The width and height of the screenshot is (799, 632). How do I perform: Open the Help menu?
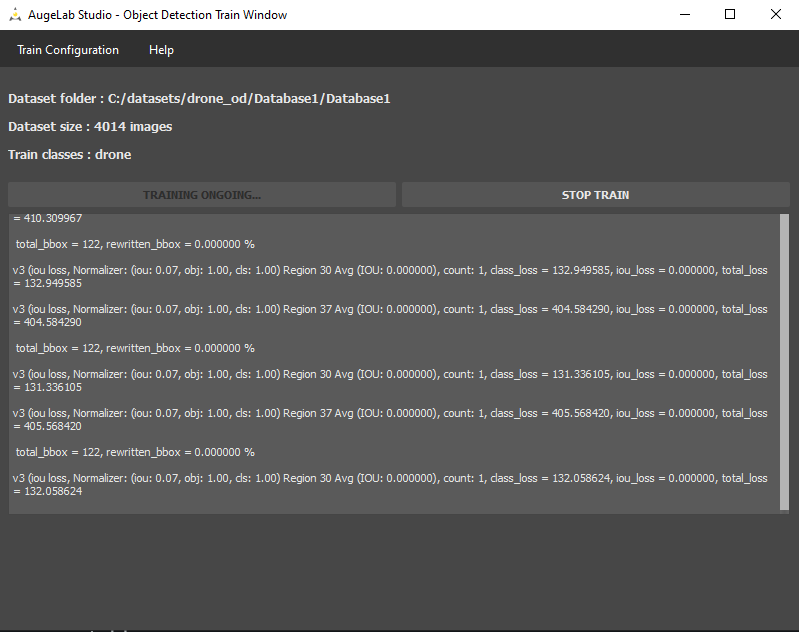[x=161, y=50]
